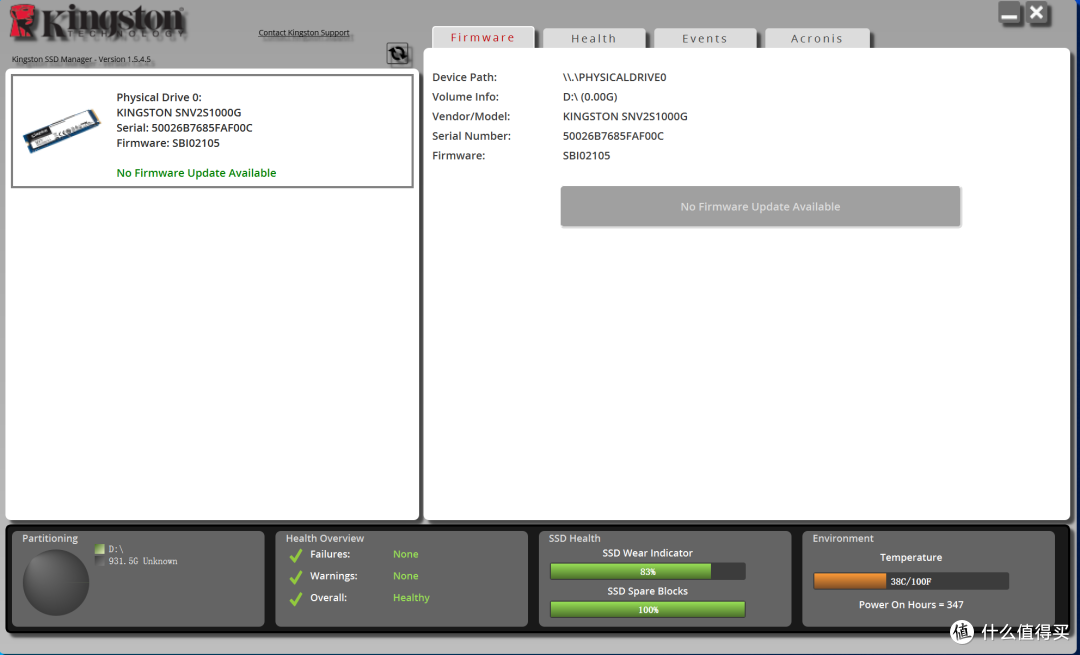1080x655 pixels.
Task: Open the Health tab
Action: click(x=594, y=39)
